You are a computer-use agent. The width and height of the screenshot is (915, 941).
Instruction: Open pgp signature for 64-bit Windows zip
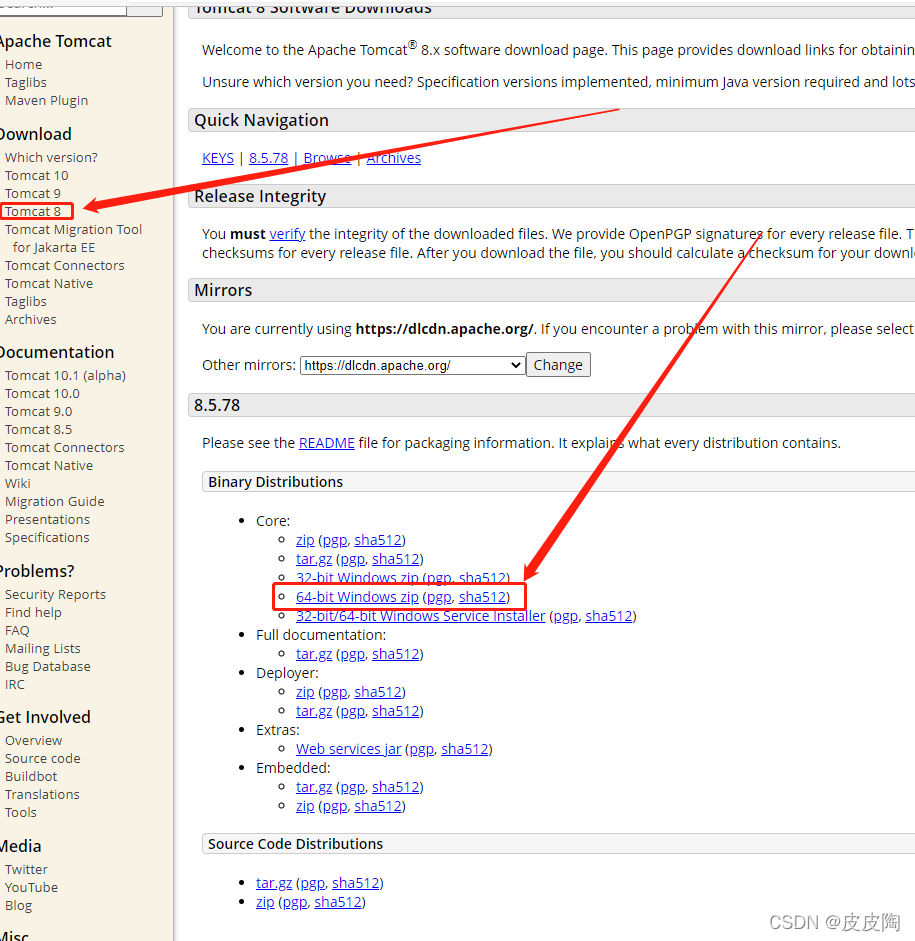click(439, 597)
